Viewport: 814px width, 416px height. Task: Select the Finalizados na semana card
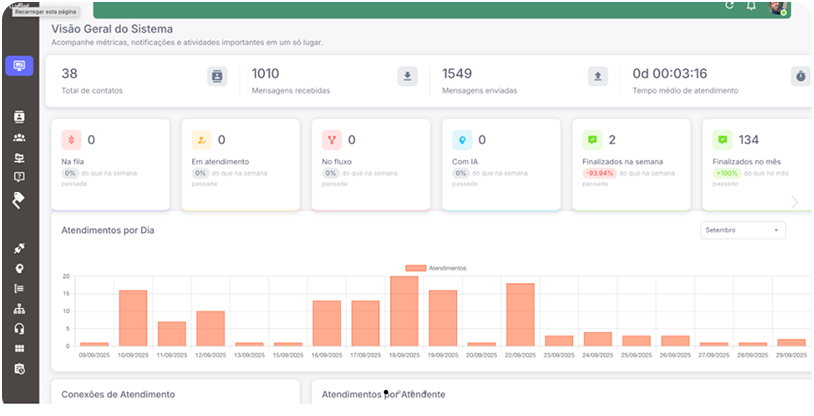pos(631,164)
